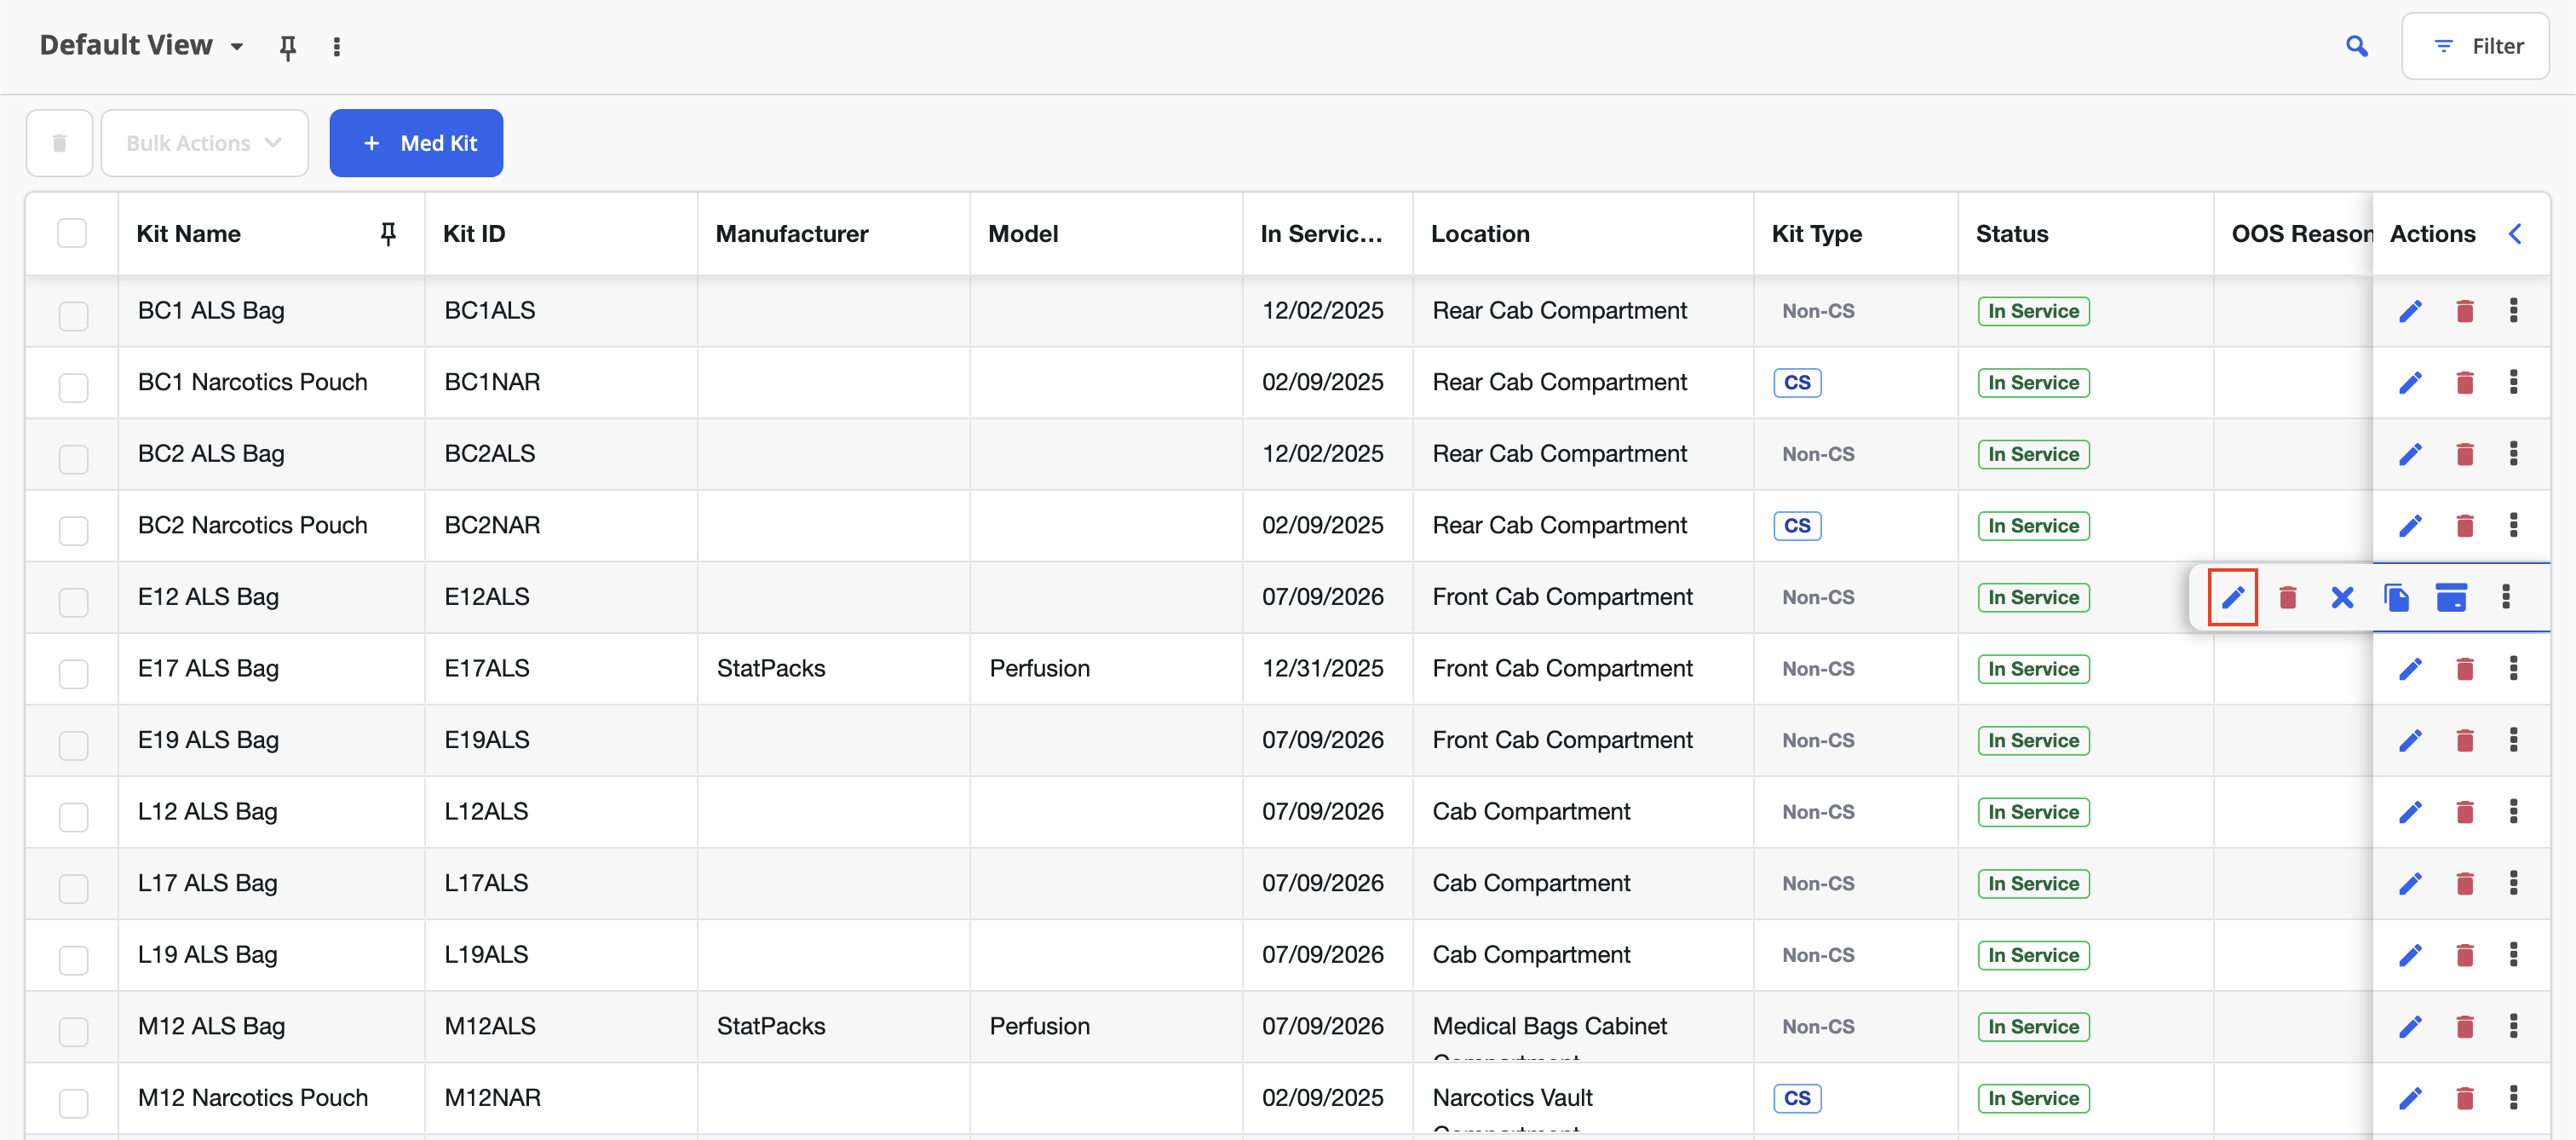
Task: Pin the Default View
Action: pyautogui.click(x=288, y=47)
